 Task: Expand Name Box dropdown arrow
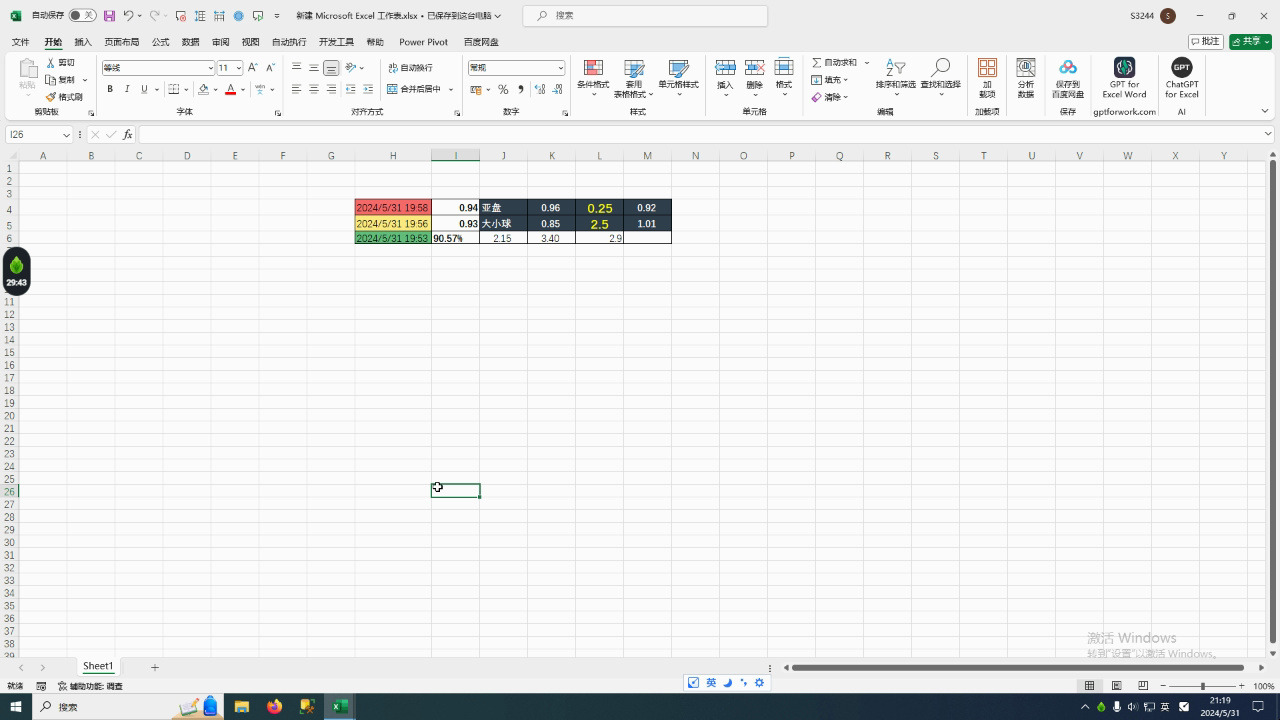click(67, 135)
